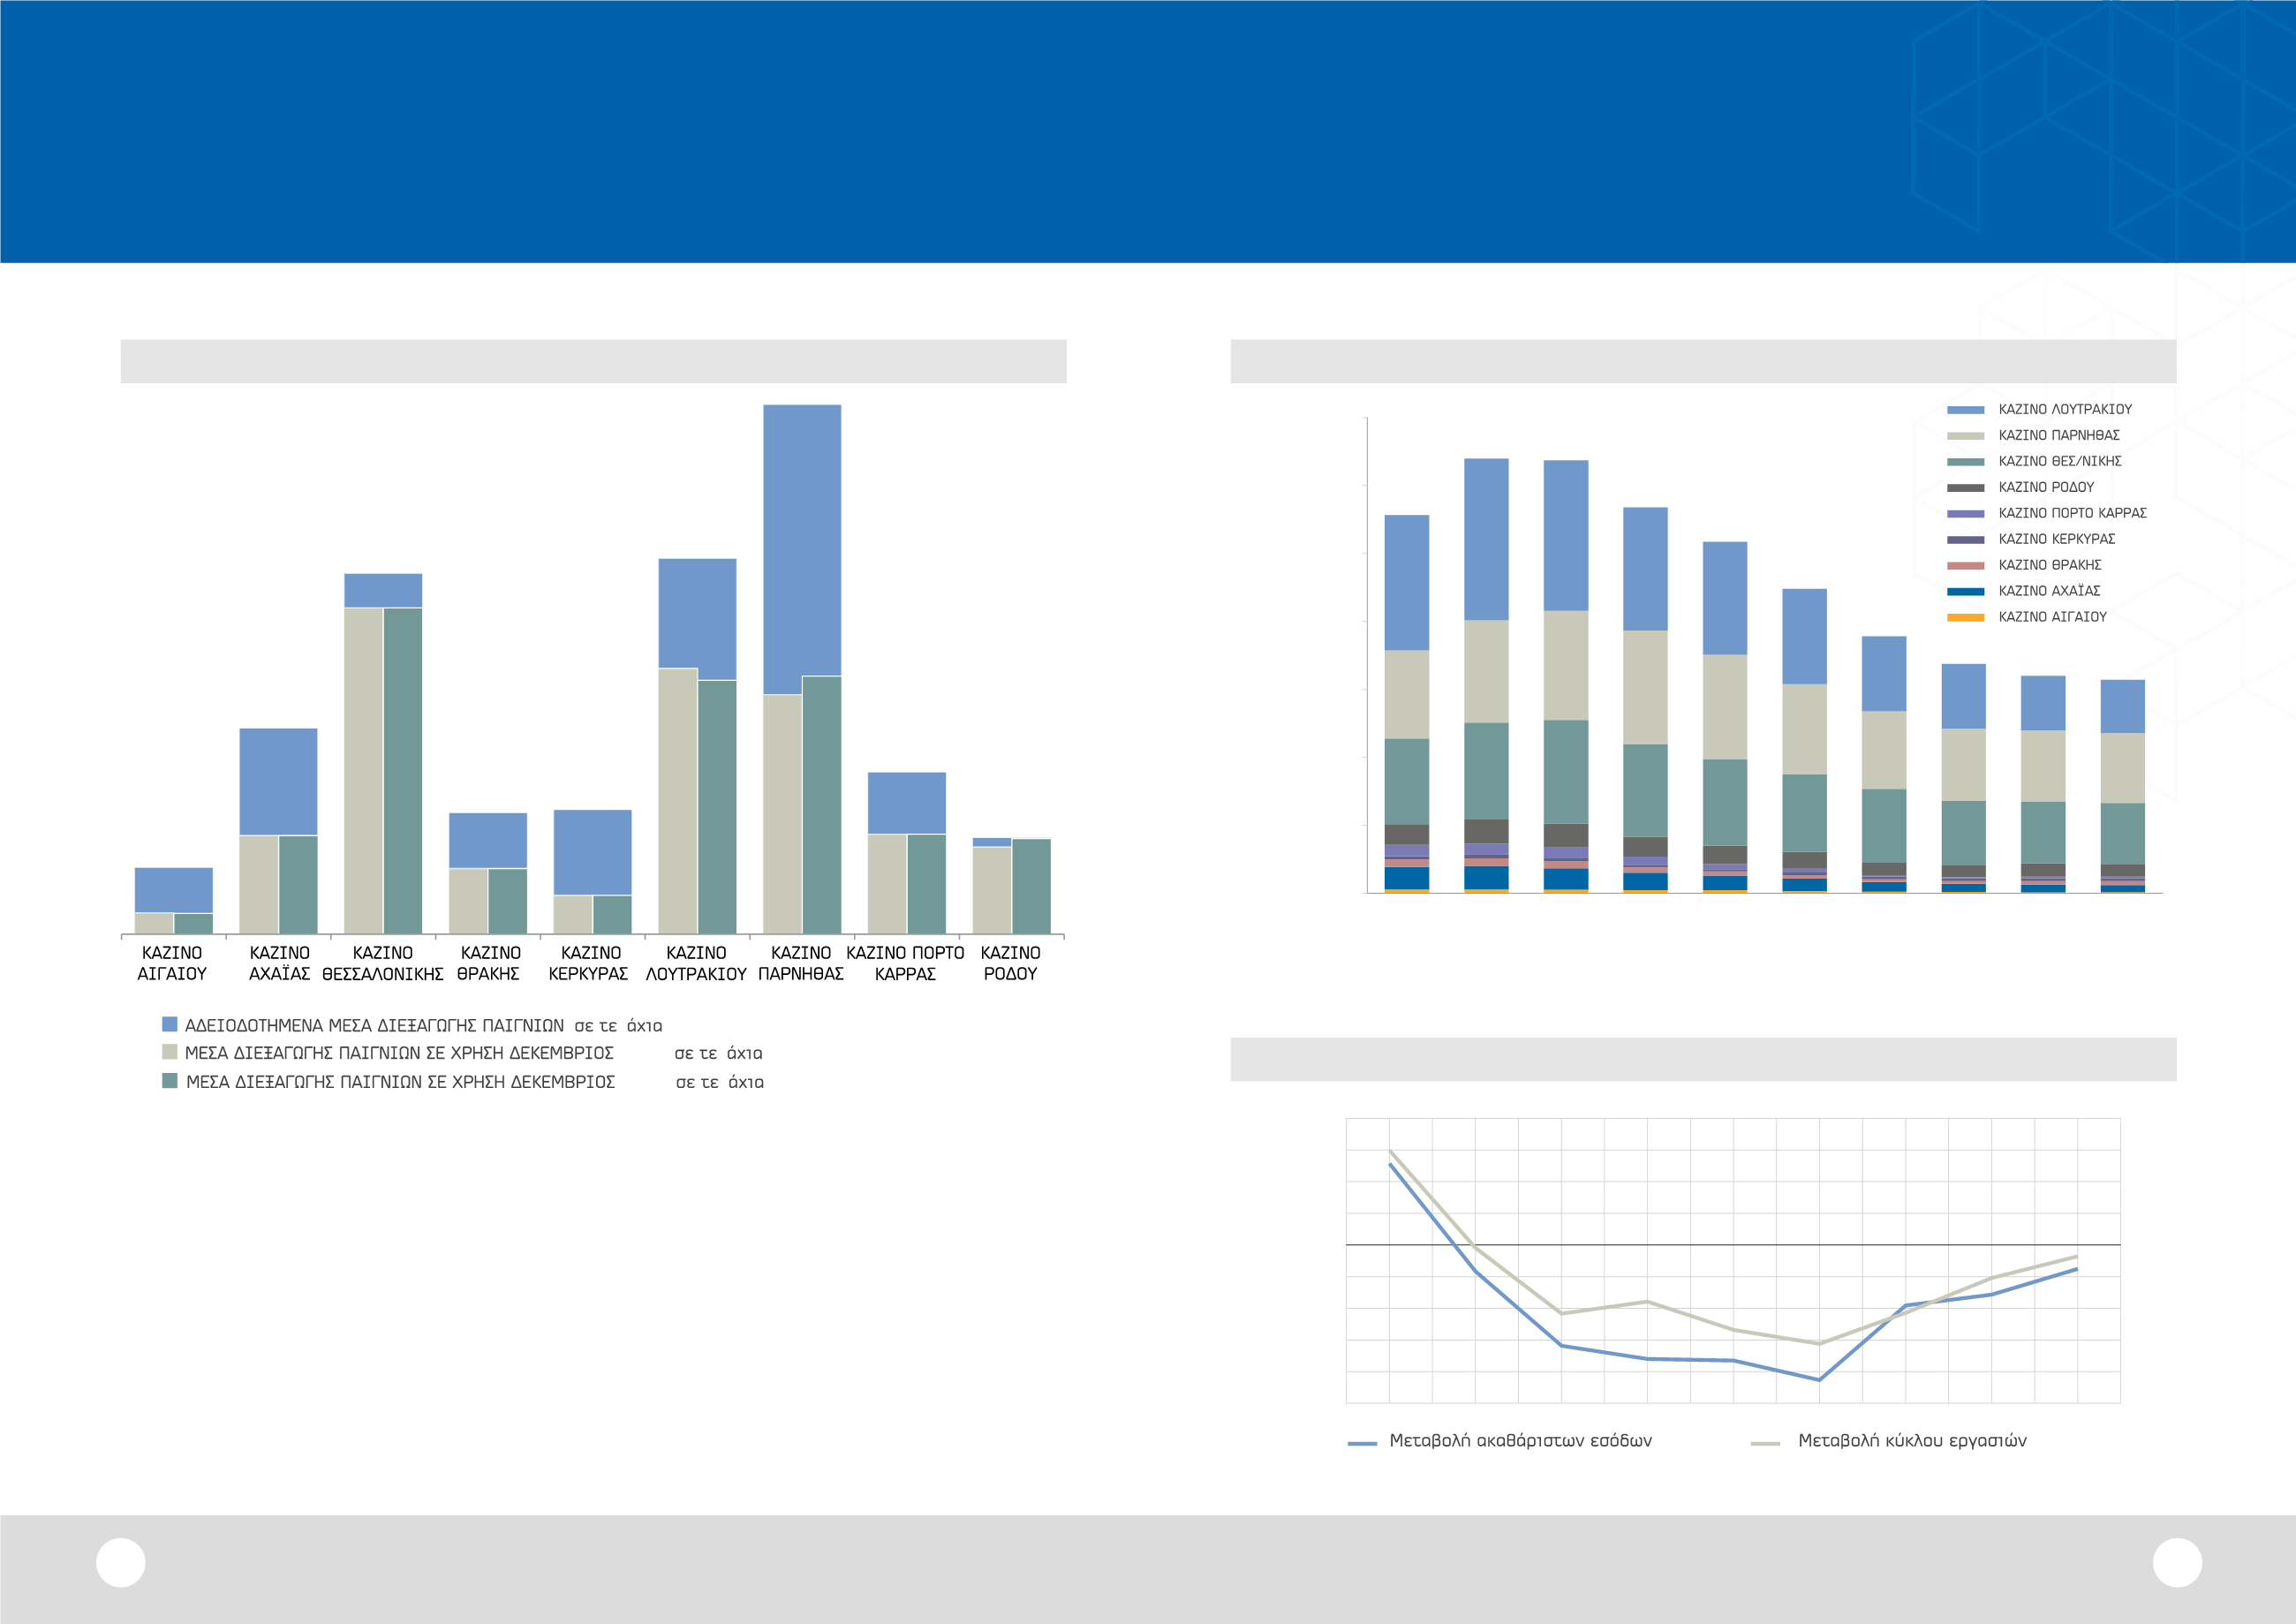The width and height of the screenshot is (2296, 1624).
Task: Select the legend text ΚΑΖΙΝΟ ΚΕΡΚΥΡΑΣ
Action: 2057,540
